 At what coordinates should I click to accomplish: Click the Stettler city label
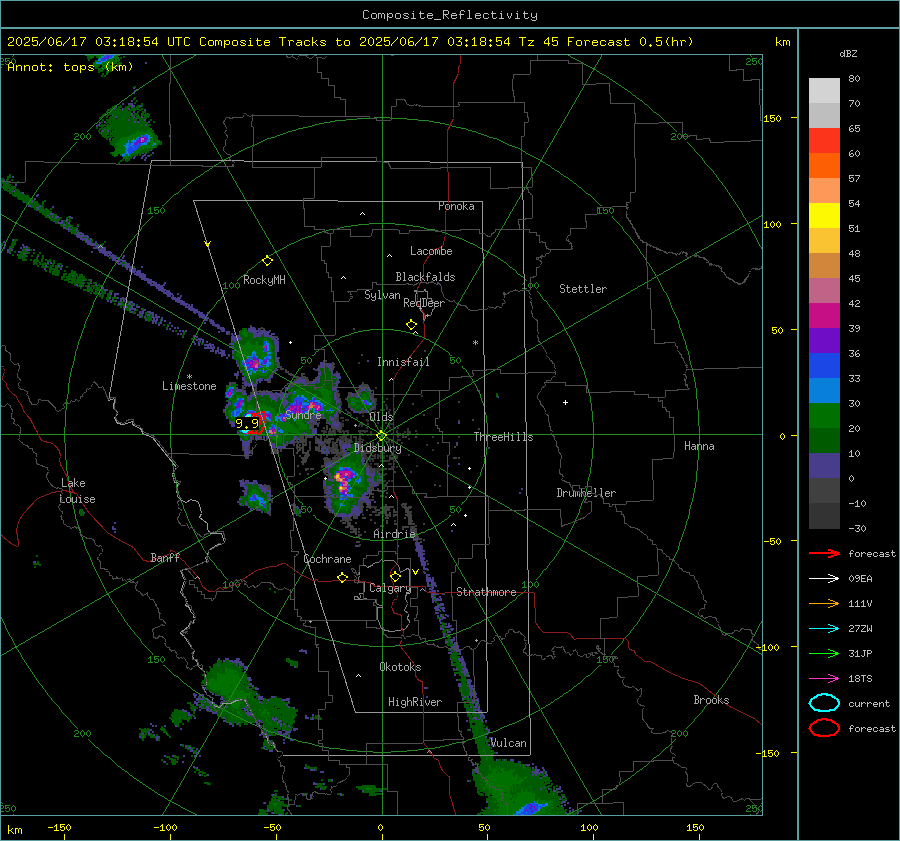(583, 289)
